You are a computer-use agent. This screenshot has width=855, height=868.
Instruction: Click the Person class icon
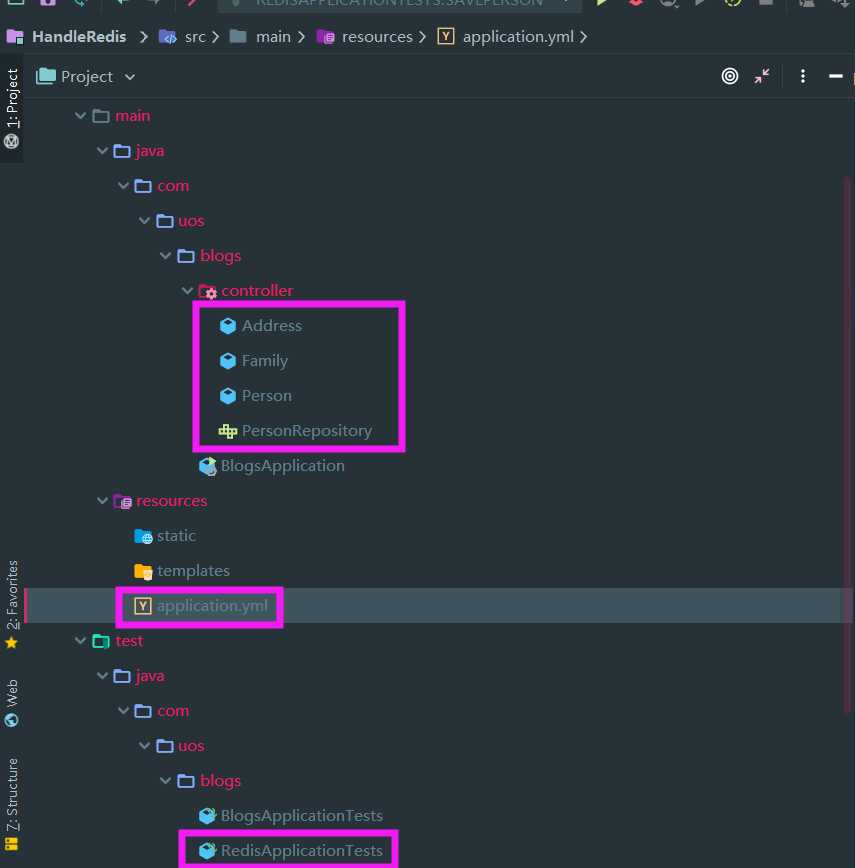click(227, 396)
